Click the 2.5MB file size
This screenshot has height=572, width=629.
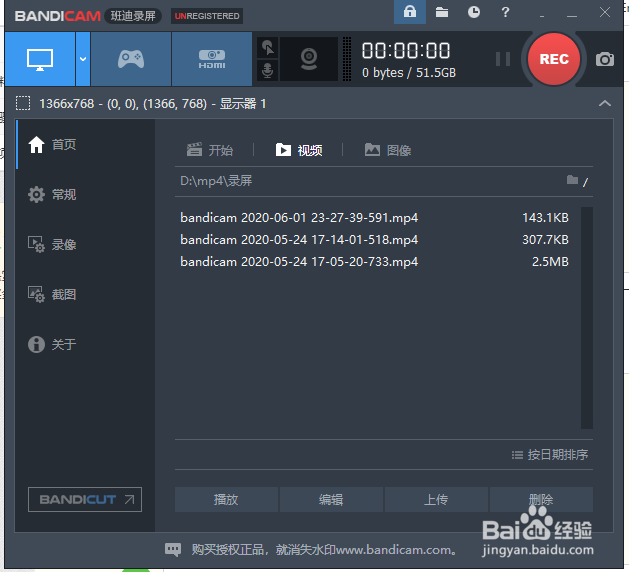click(x=550, y=262)
